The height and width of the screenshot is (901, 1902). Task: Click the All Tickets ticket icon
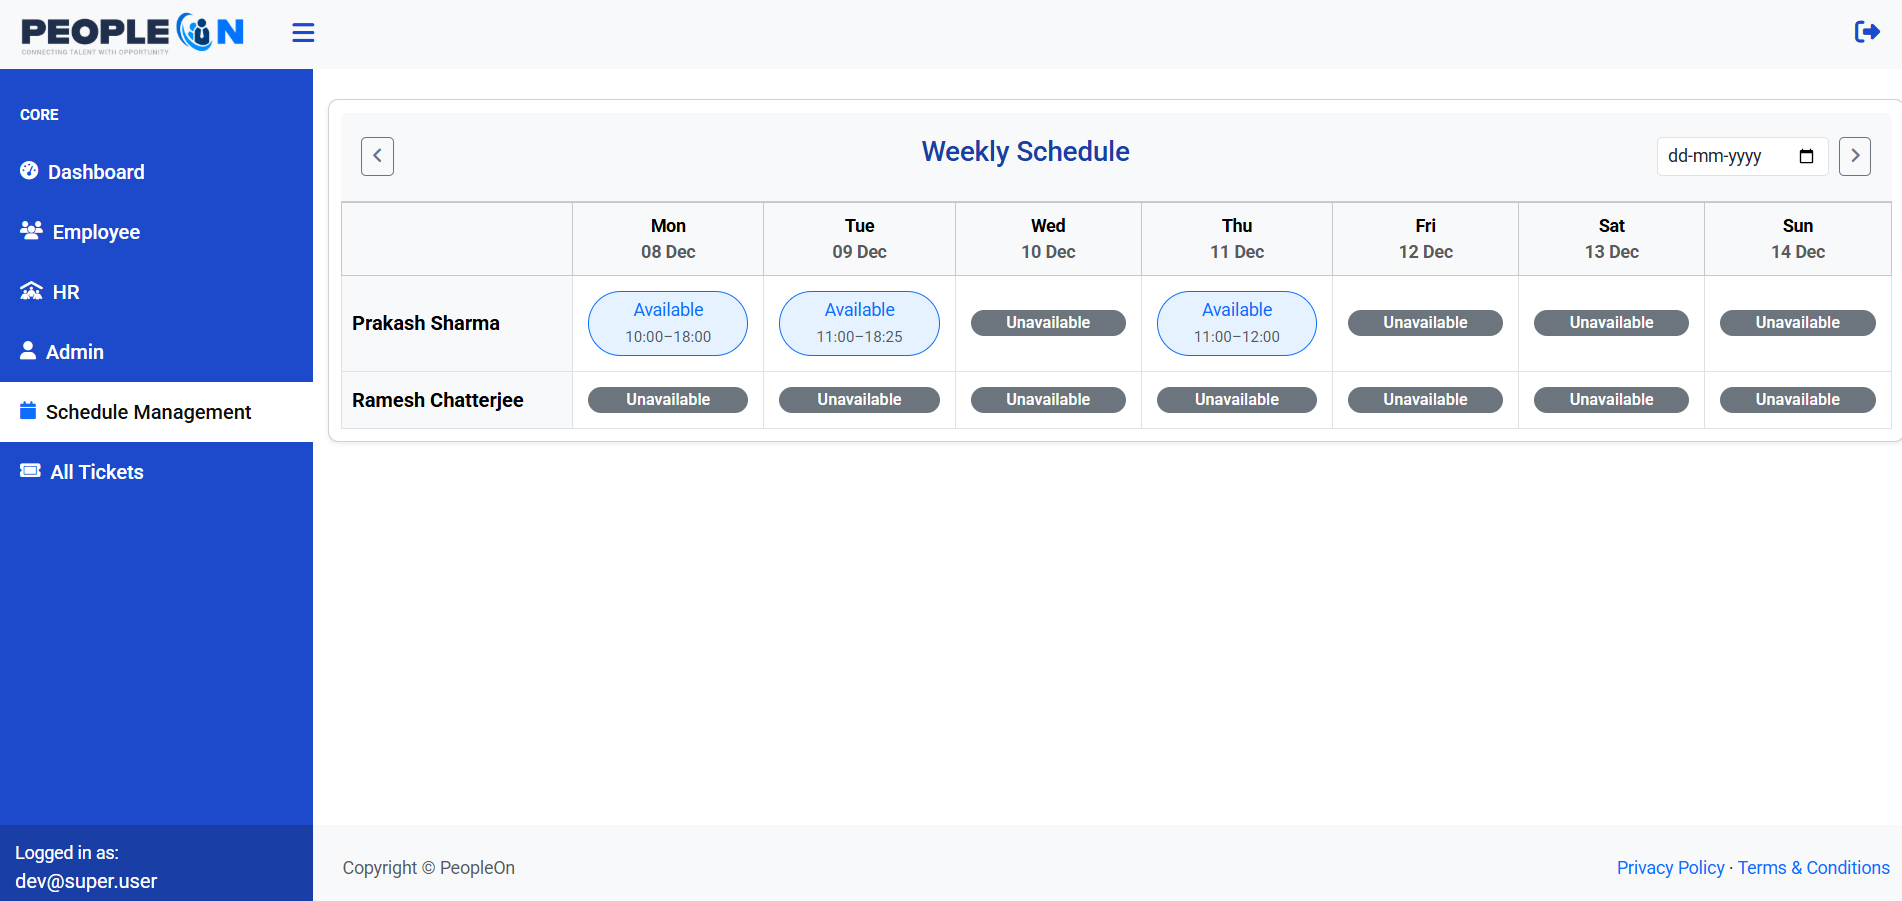point(30,471)
